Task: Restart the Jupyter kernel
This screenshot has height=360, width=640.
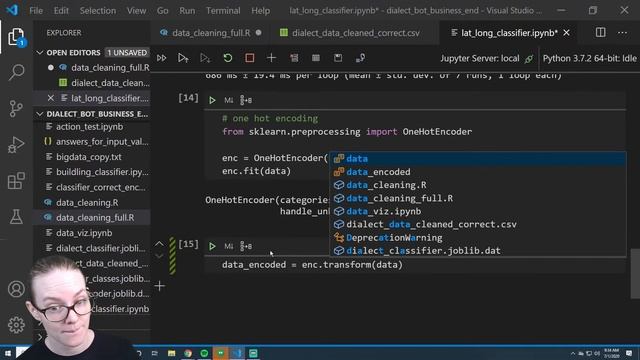Action: [228, 58]
